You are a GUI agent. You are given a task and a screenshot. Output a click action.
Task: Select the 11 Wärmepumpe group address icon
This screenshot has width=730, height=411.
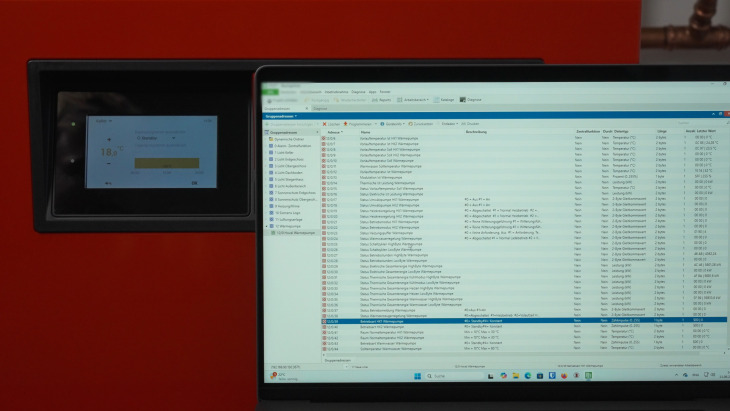coord(271,226)
